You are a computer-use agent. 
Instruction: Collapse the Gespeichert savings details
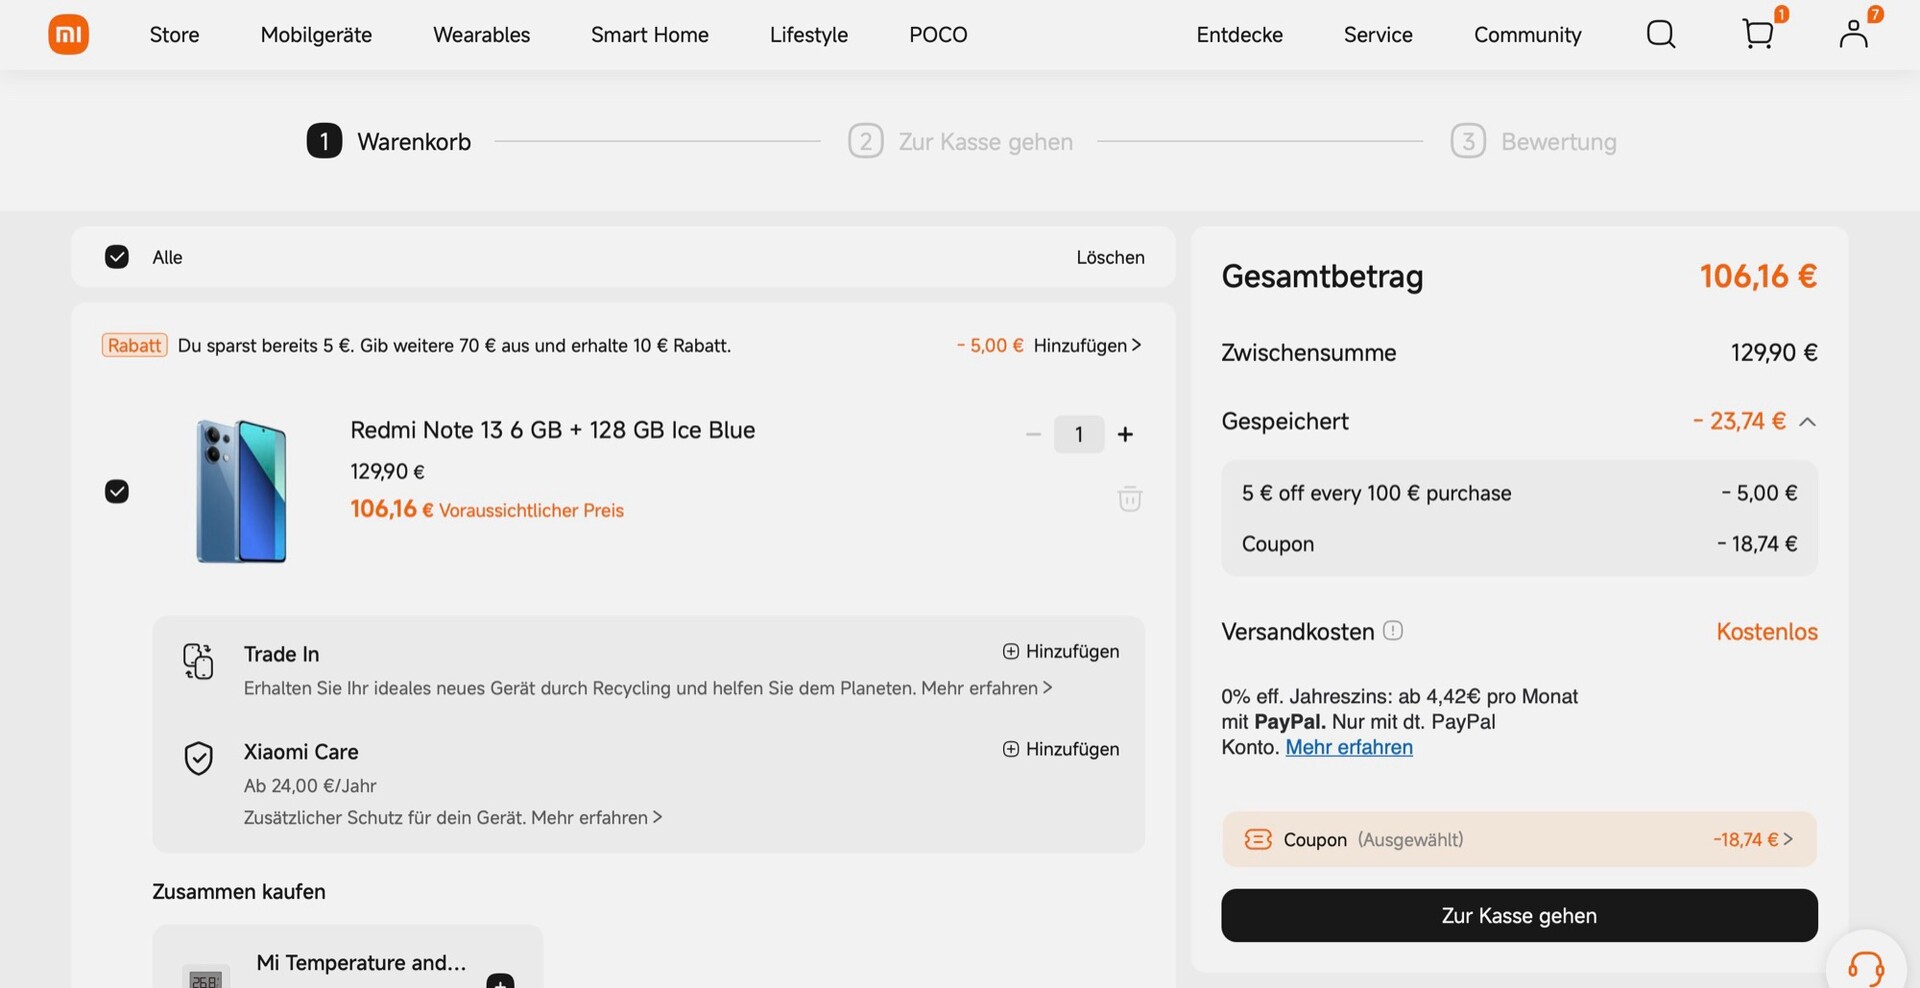click(x=1807, y=422)
